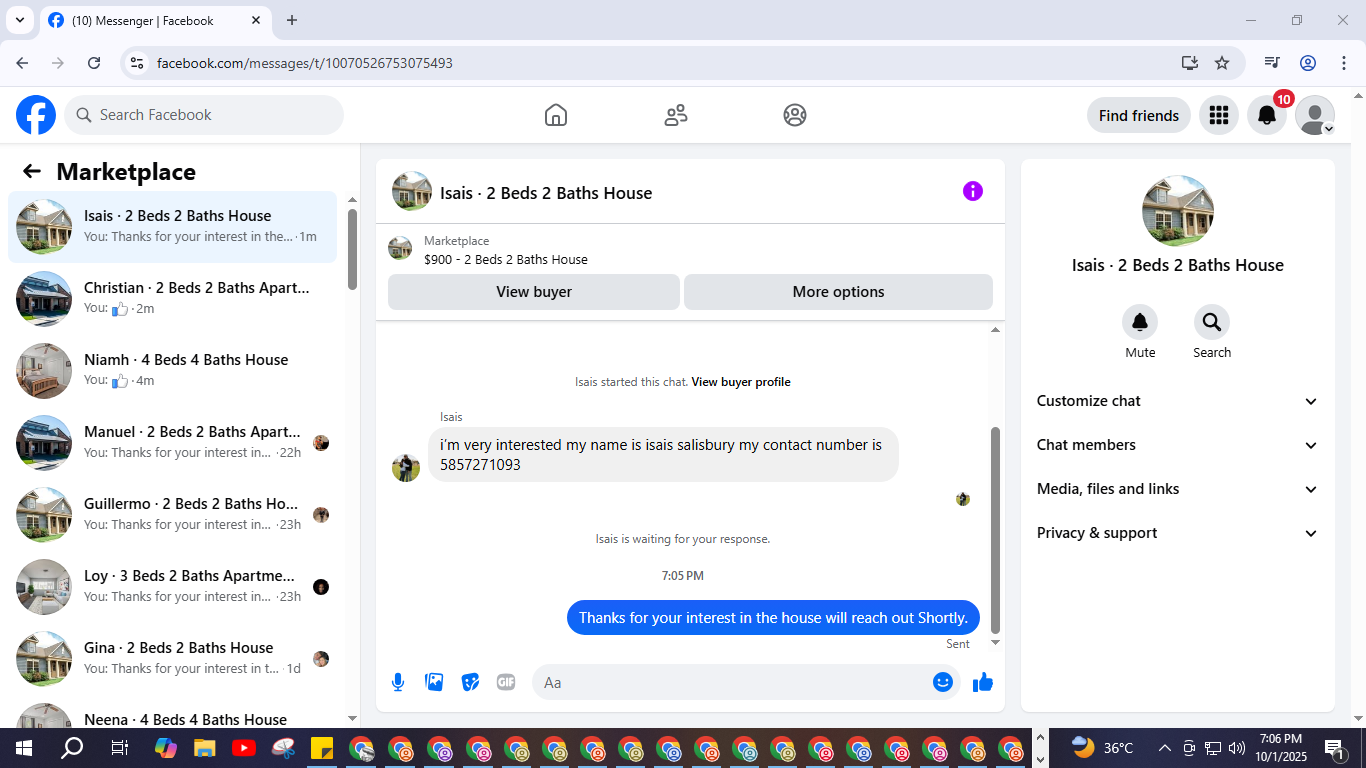Screen dimensions: 1366x768
Task: Open the Facebook menu grid icon
Action: pos(1218,115)
